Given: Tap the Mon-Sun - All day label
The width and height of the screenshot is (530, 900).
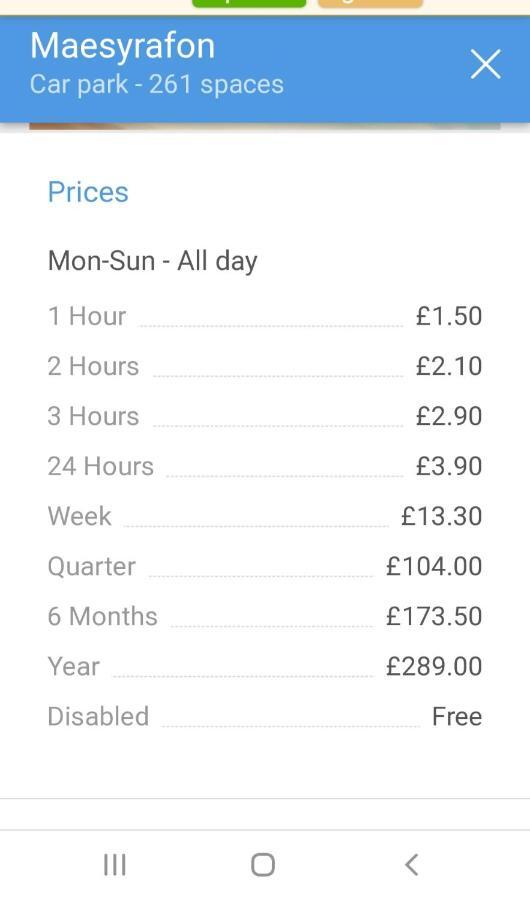Looking at the screenshot, I should pos(153,261).
